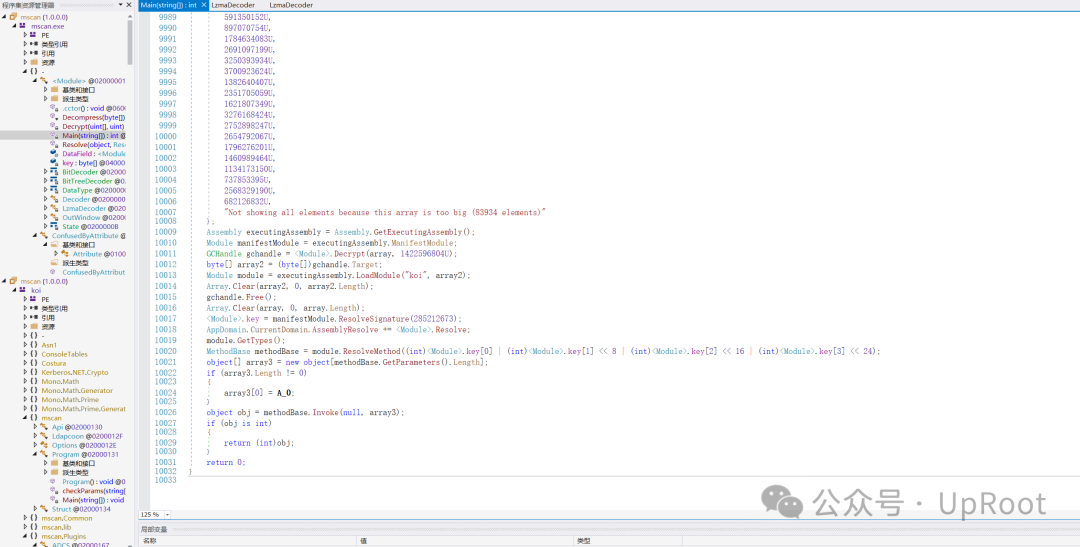Viewport: 1080px width, 547px height.
Task: Click the BitTreeDecoder struct icon
Action: click(54, 180)
